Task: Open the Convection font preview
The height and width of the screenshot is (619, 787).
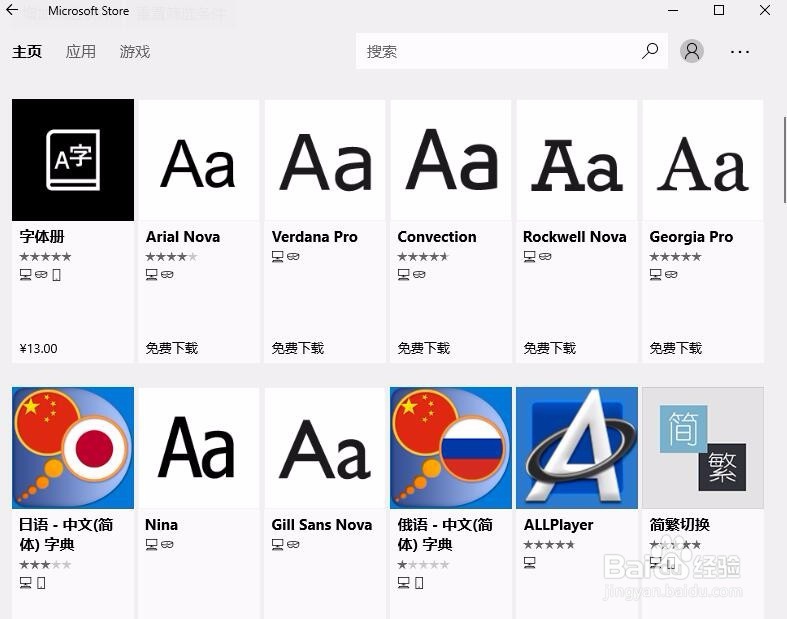Action: pos(451,160)
